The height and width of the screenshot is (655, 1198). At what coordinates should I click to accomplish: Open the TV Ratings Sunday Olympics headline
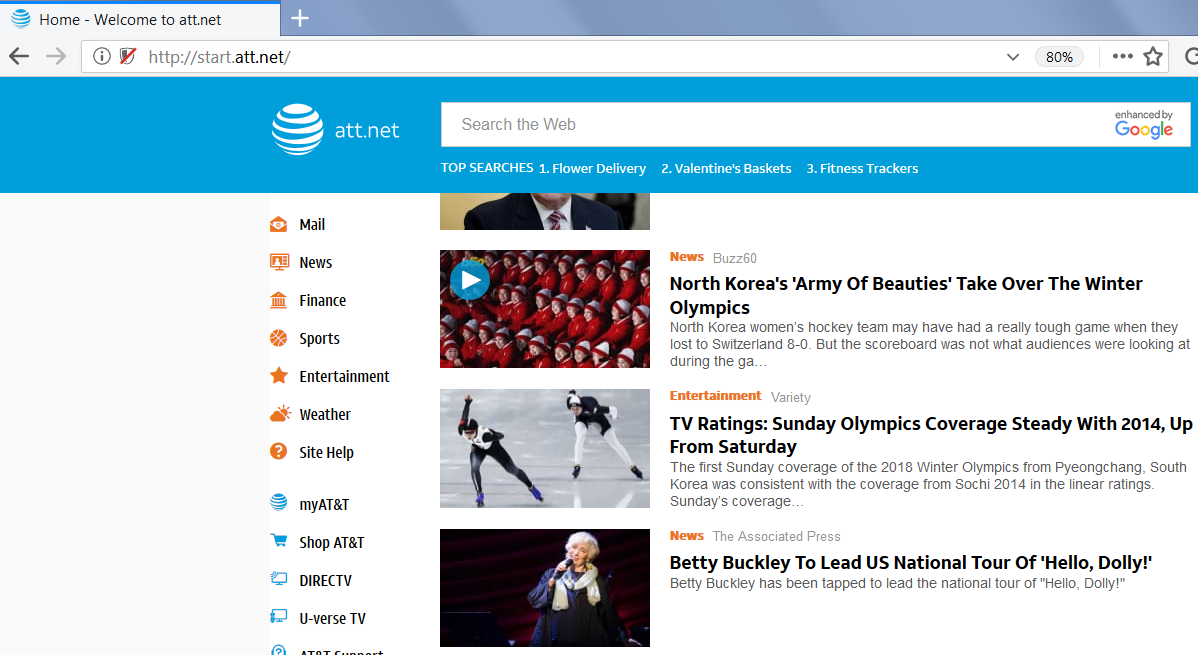[931, 435]
